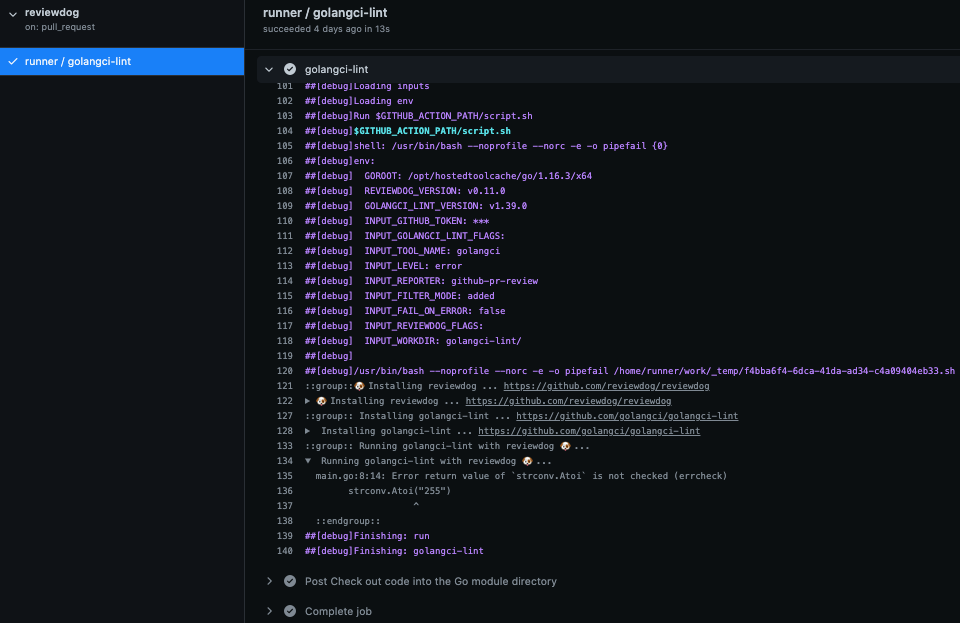
Task: Click the "INPUT_TOOL_NAME: golangci" line
Action: coord(432,251)
